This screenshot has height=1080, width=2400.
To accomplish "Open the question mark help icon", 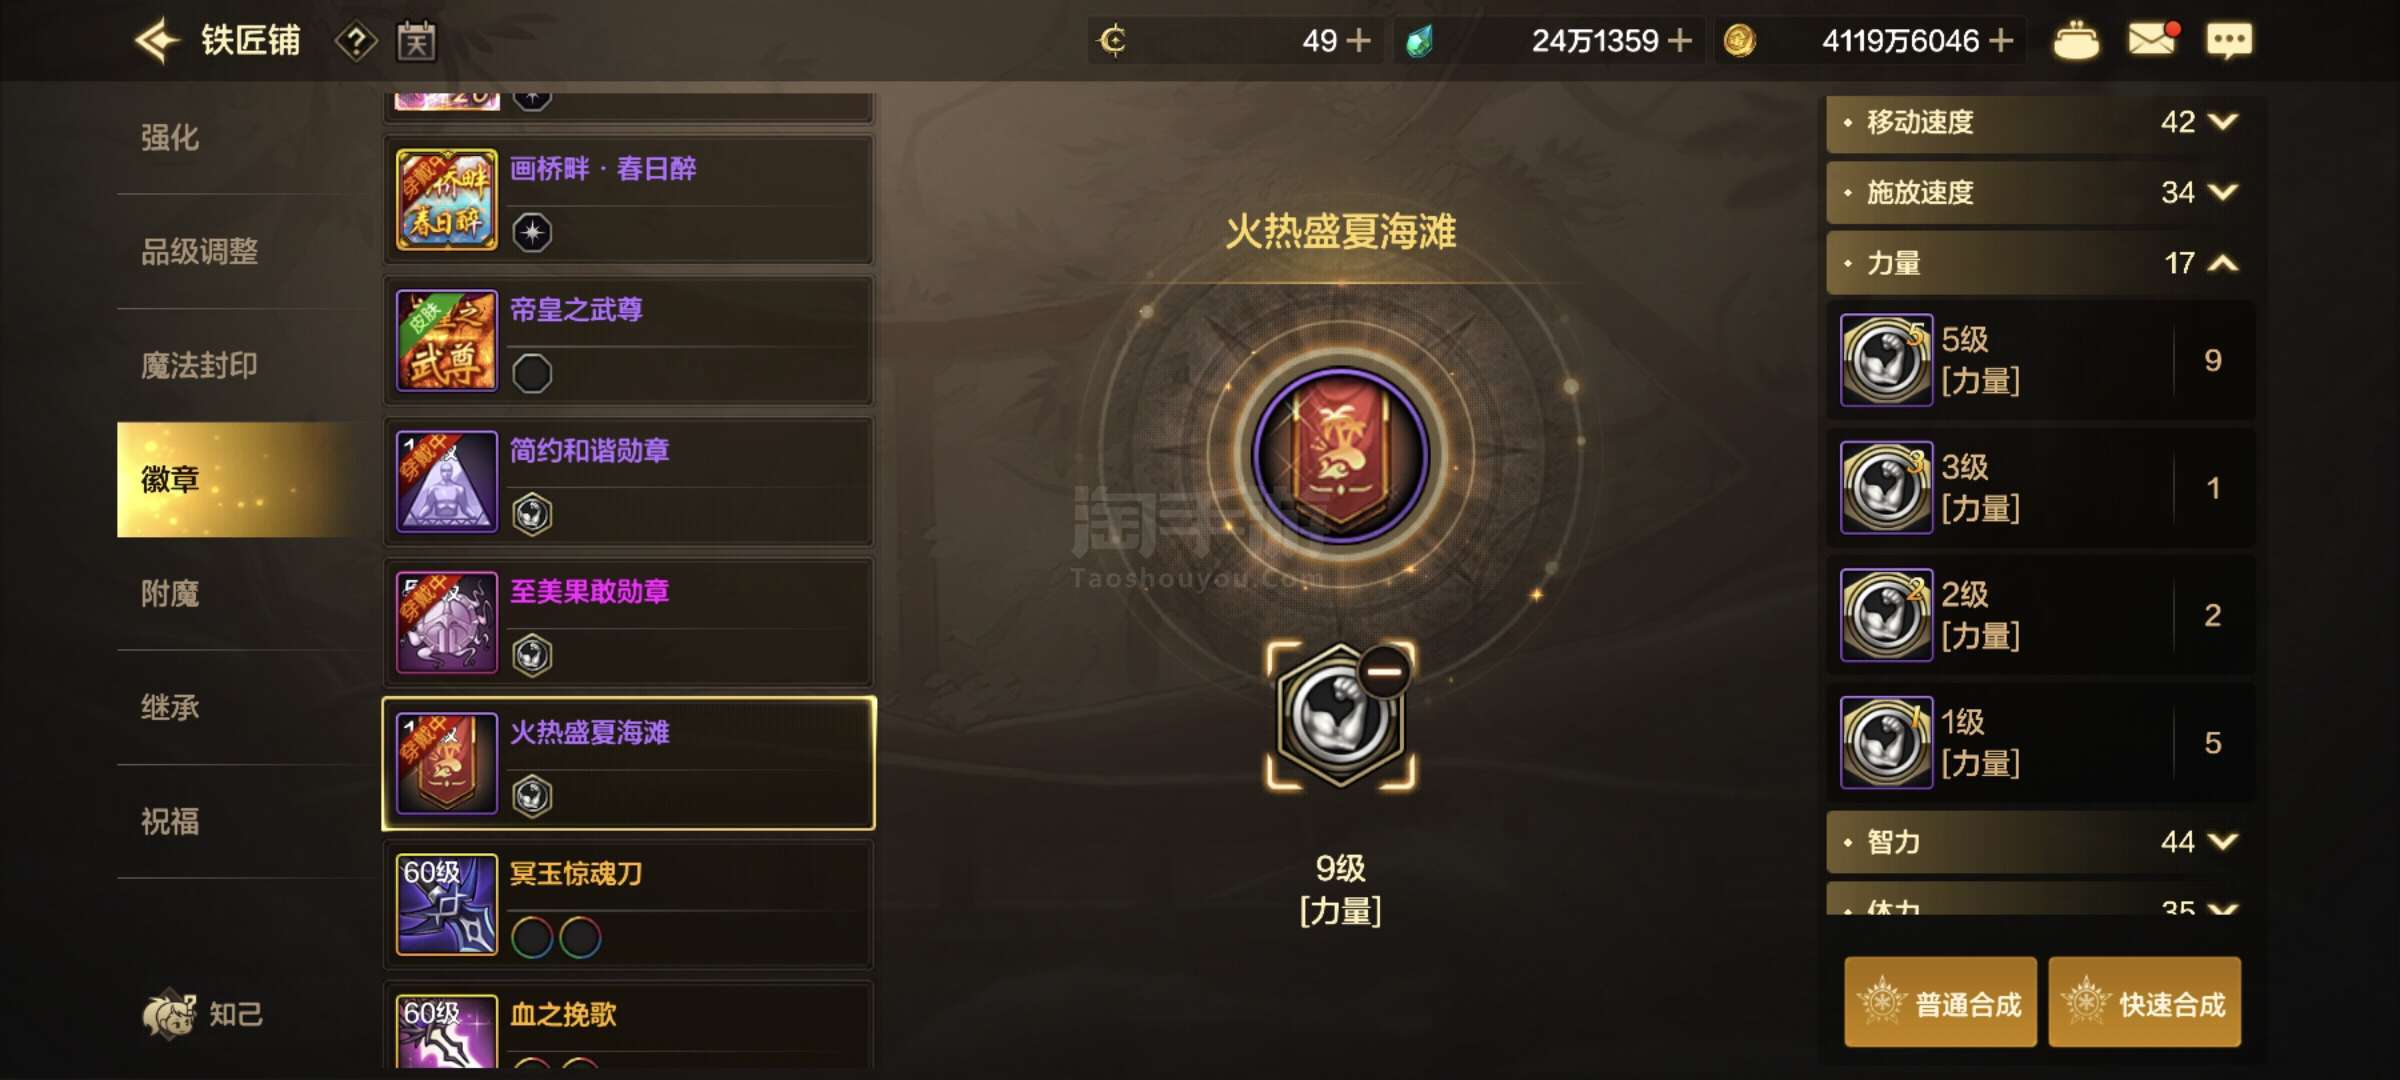I will [356, 42].
